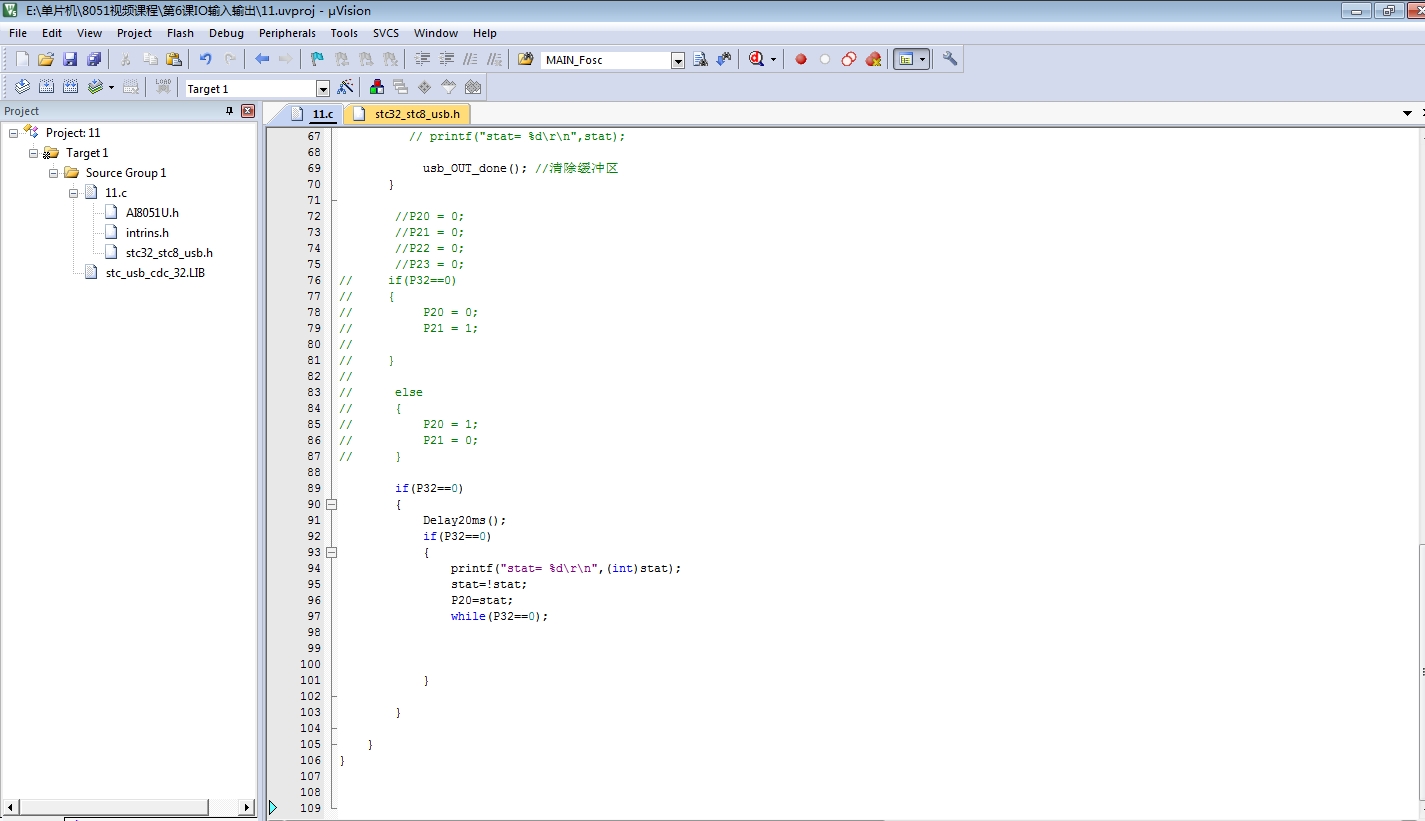The width and height of the screenshot is (1425, 821).
Task: Click the Translate current file icon
Action: (22, 87)
